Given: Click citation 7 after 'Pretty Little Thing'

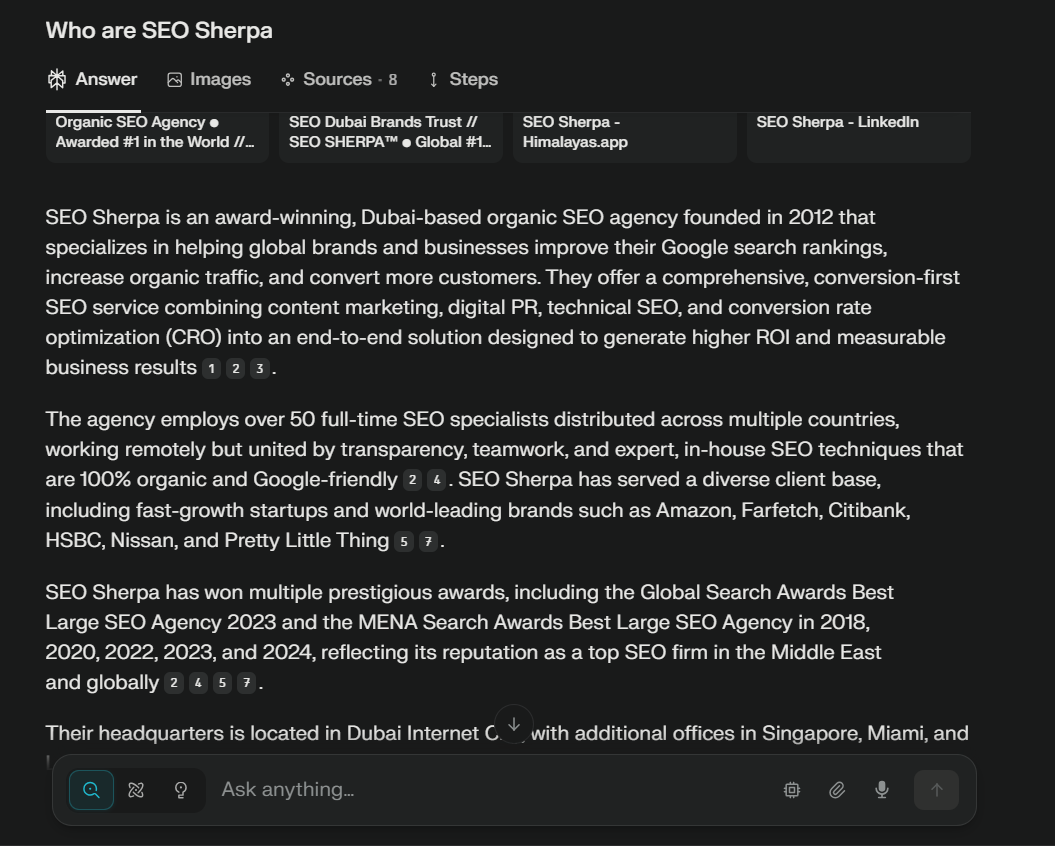Looking at the screenshot, I should (x=428, y=541).
